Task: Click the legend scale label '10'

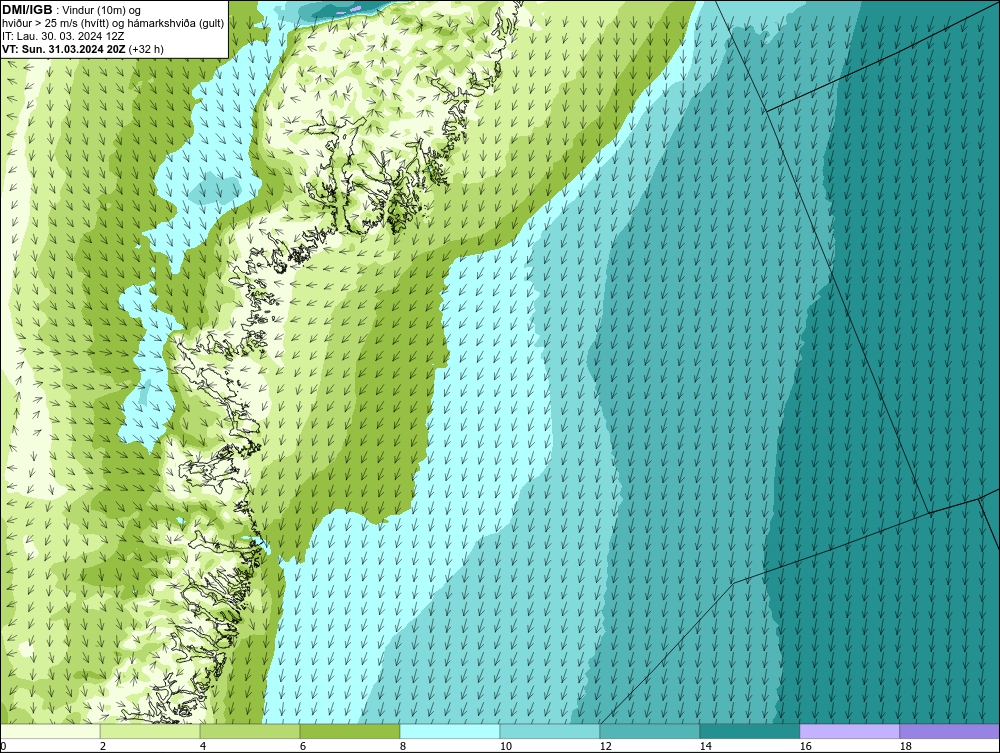Action: click(505, 746)
